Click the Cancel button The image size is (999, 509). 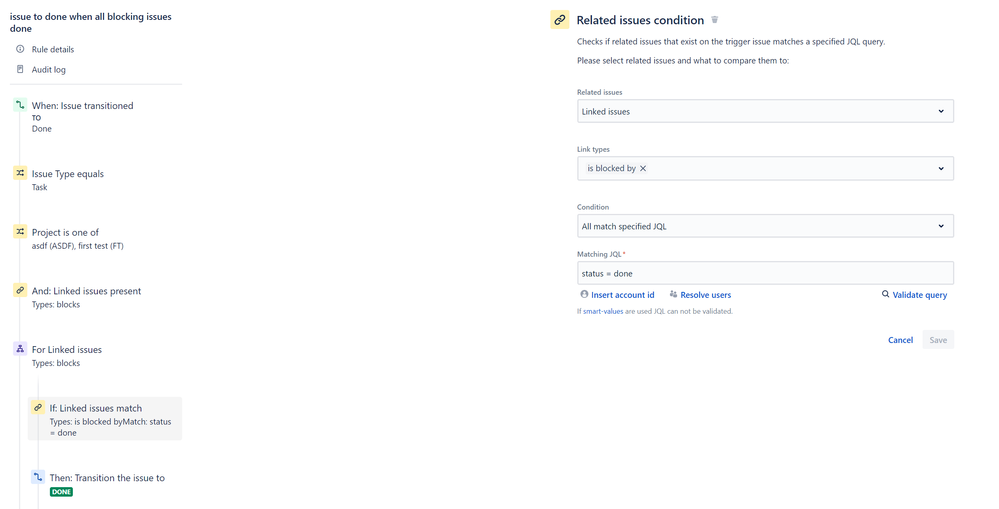[x=900, y=340]
